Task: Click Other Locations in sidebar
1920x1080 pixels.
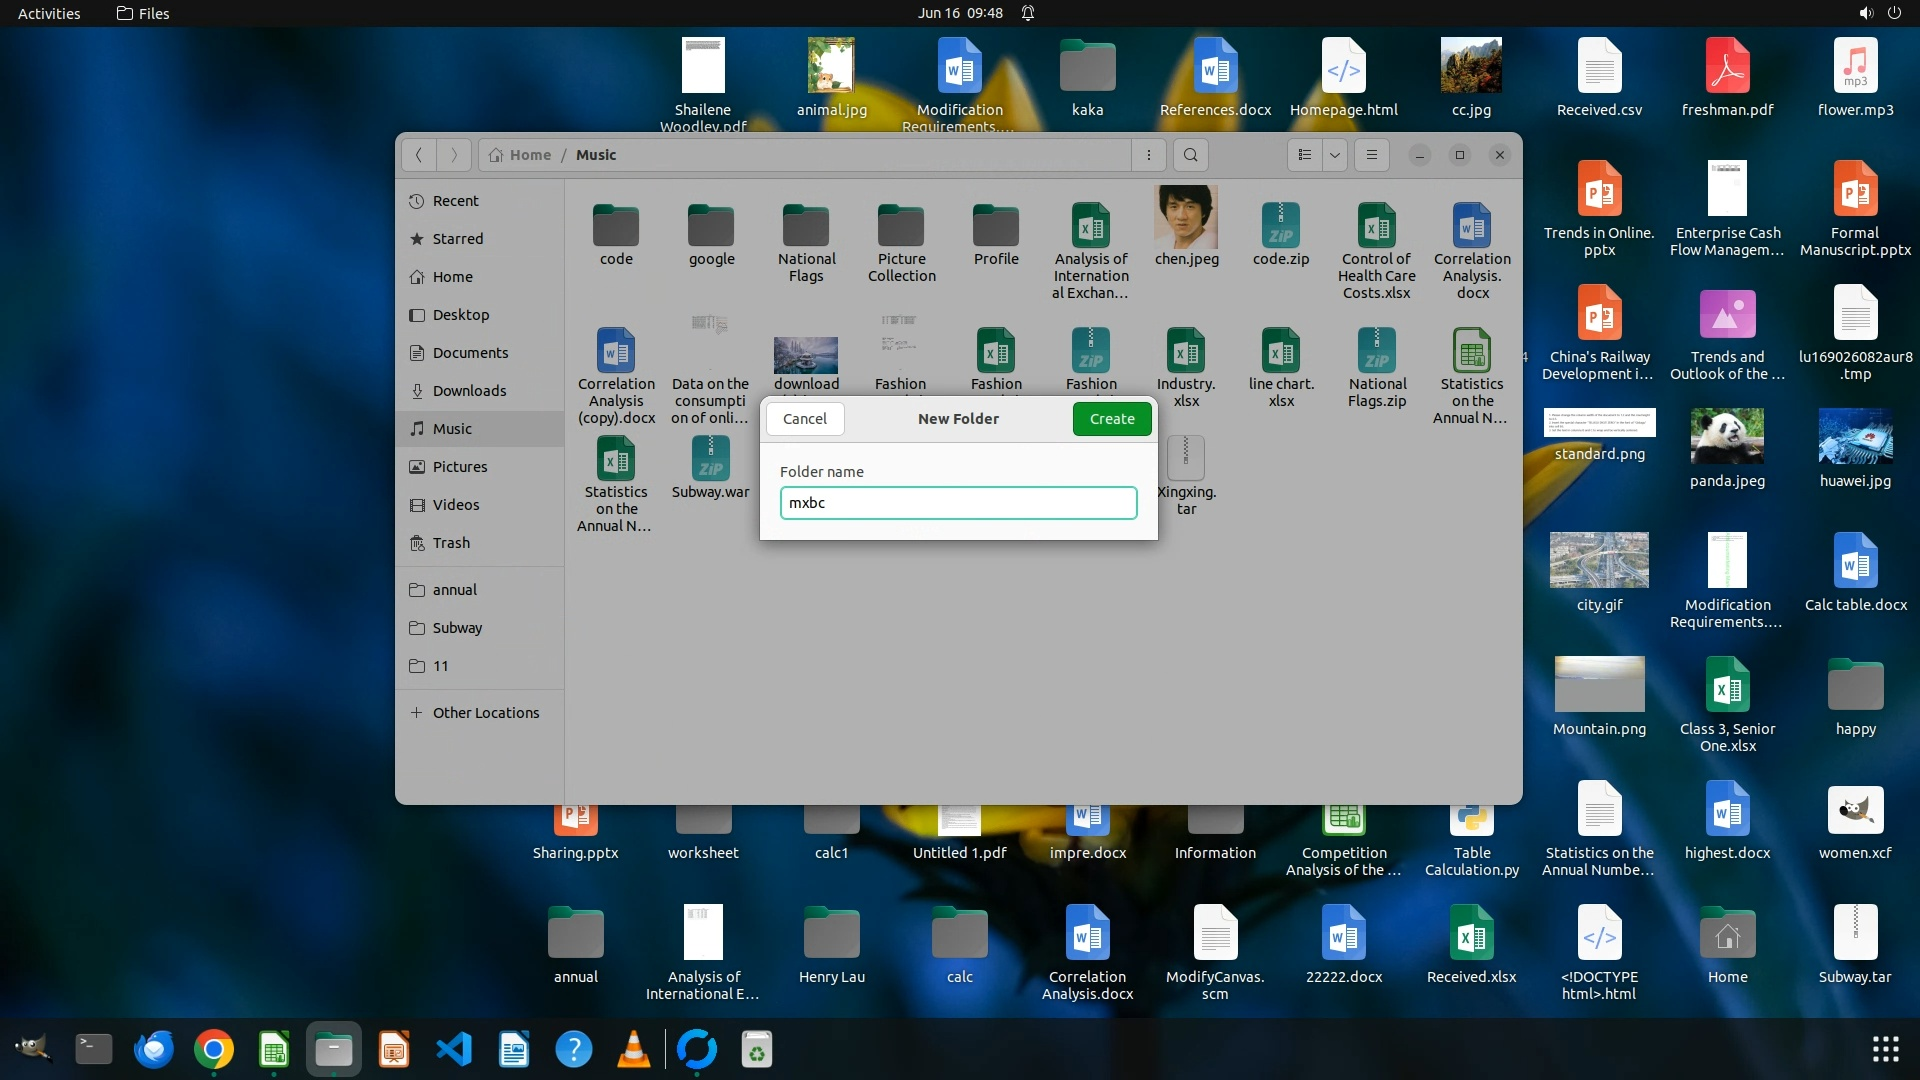Action: point(485,713)
